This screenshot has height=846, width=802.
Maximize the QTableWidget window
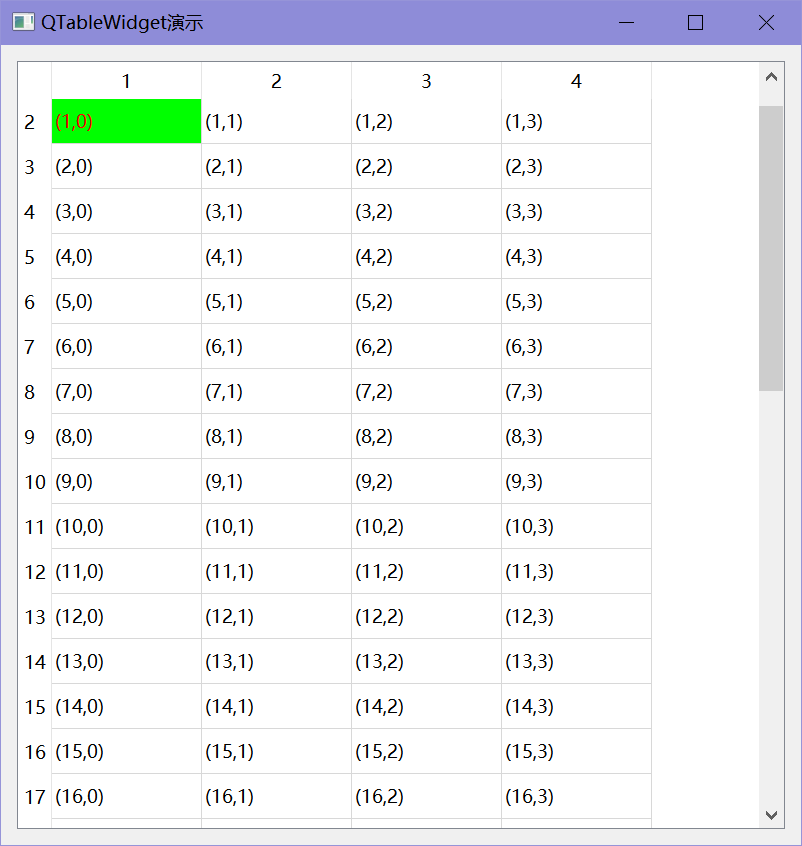click(x=695, y=22)
